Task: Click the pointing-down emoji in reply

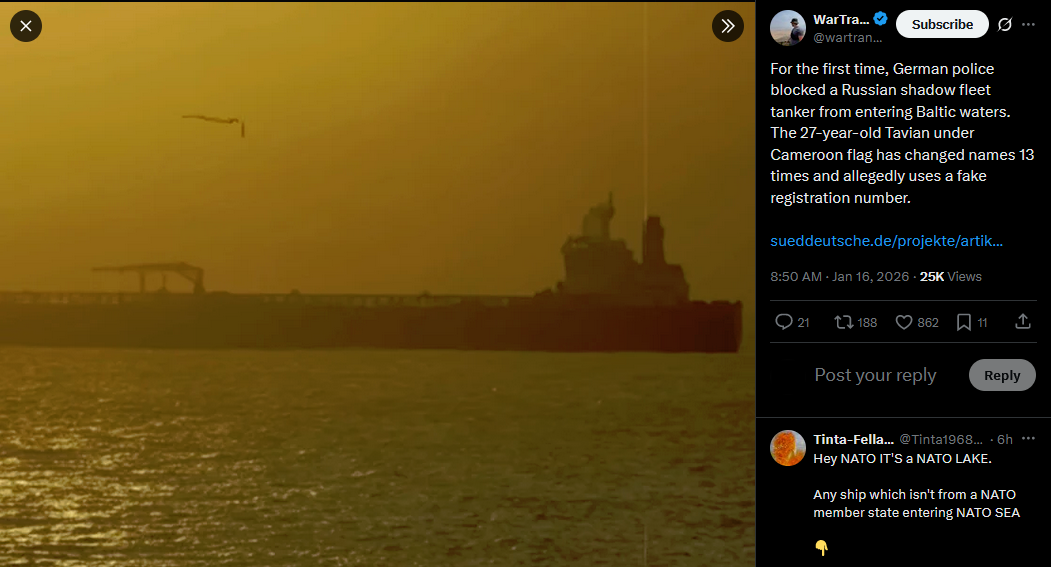Action: pos(821,548)
